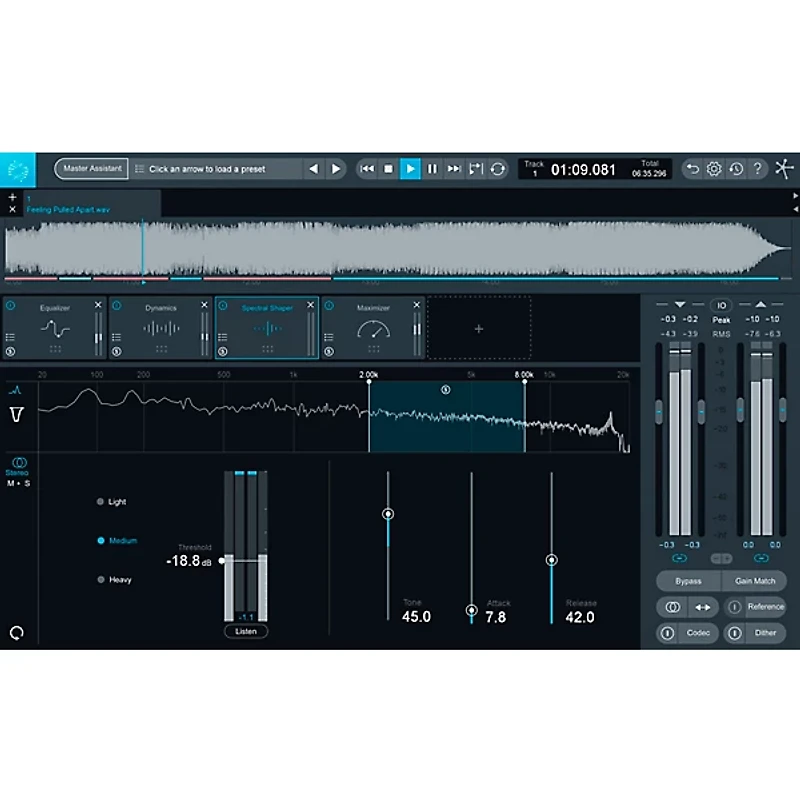Select the Medium shaping amount

tap(108, 540)
